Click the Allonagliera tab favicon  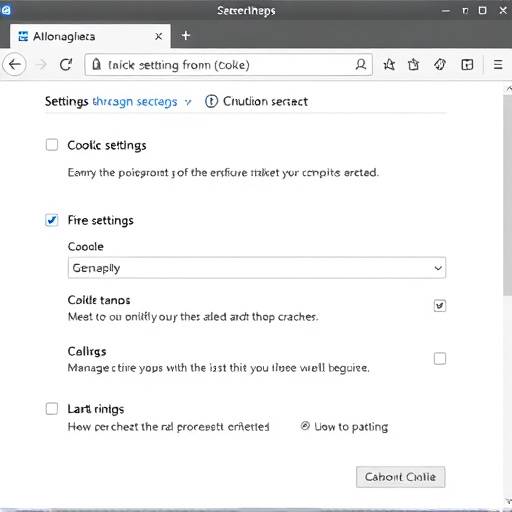(23, 36)
